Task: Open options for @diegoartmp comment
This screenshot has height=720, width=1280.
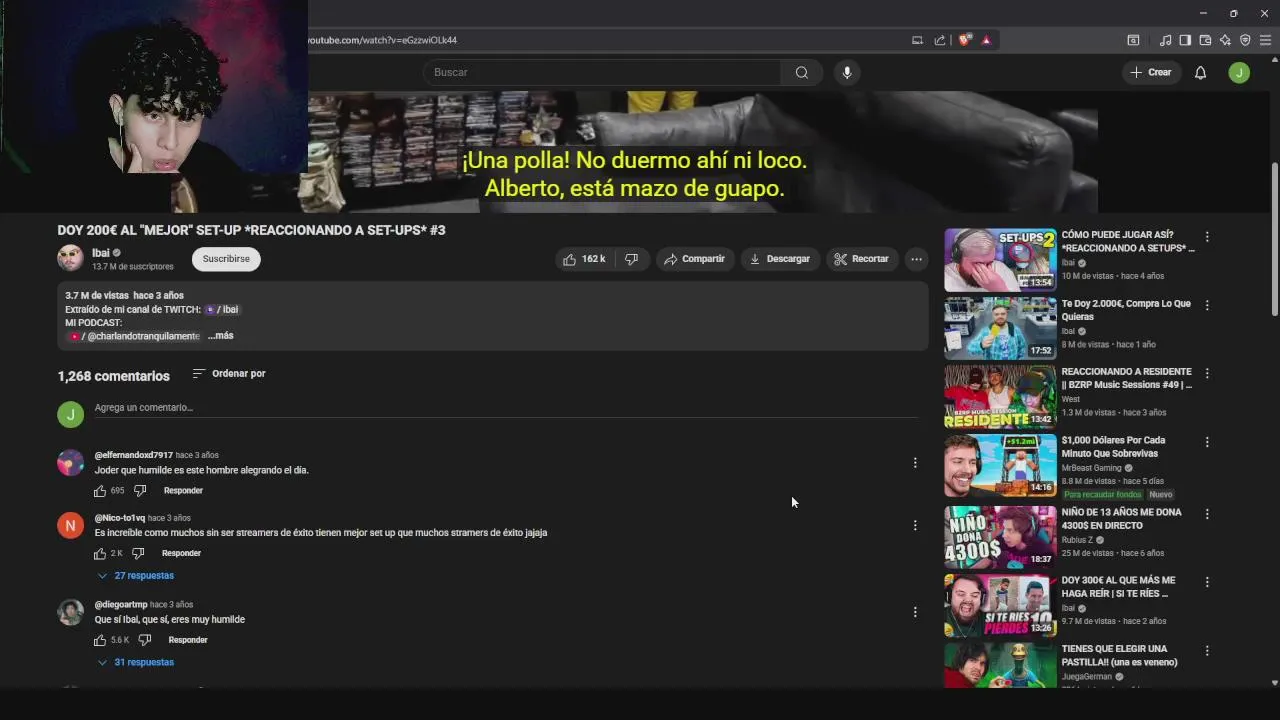Action: tap(915, 612)
